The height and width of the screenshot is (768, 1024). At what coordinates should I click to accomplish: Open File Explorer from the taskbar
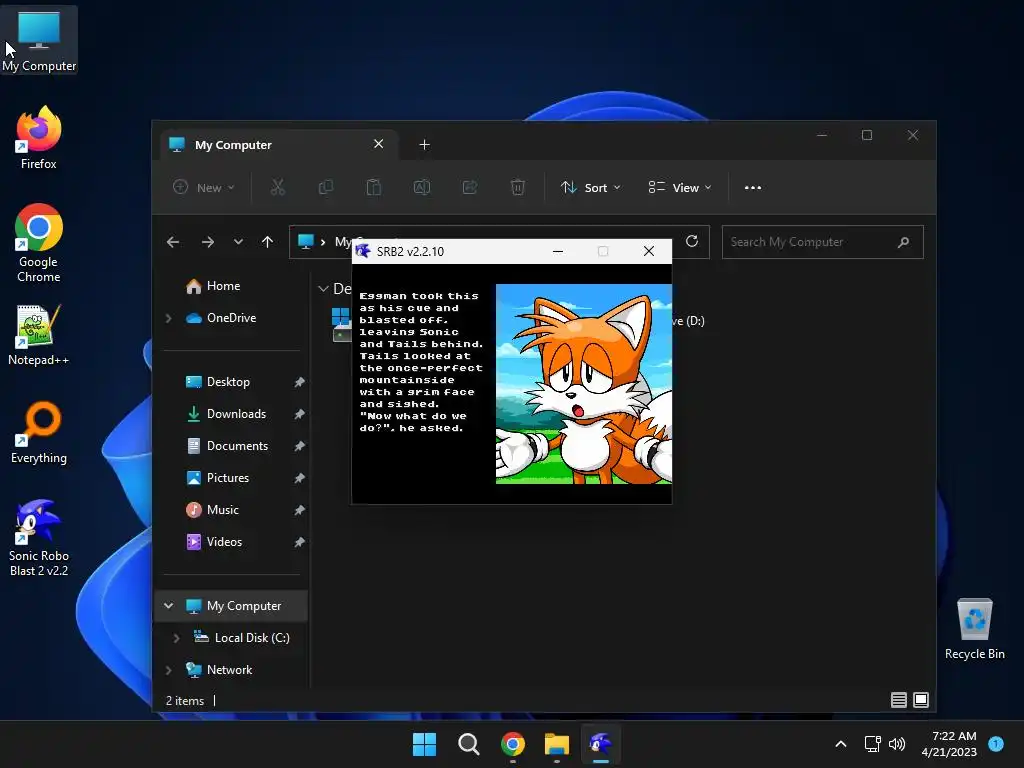coord(556,744)
